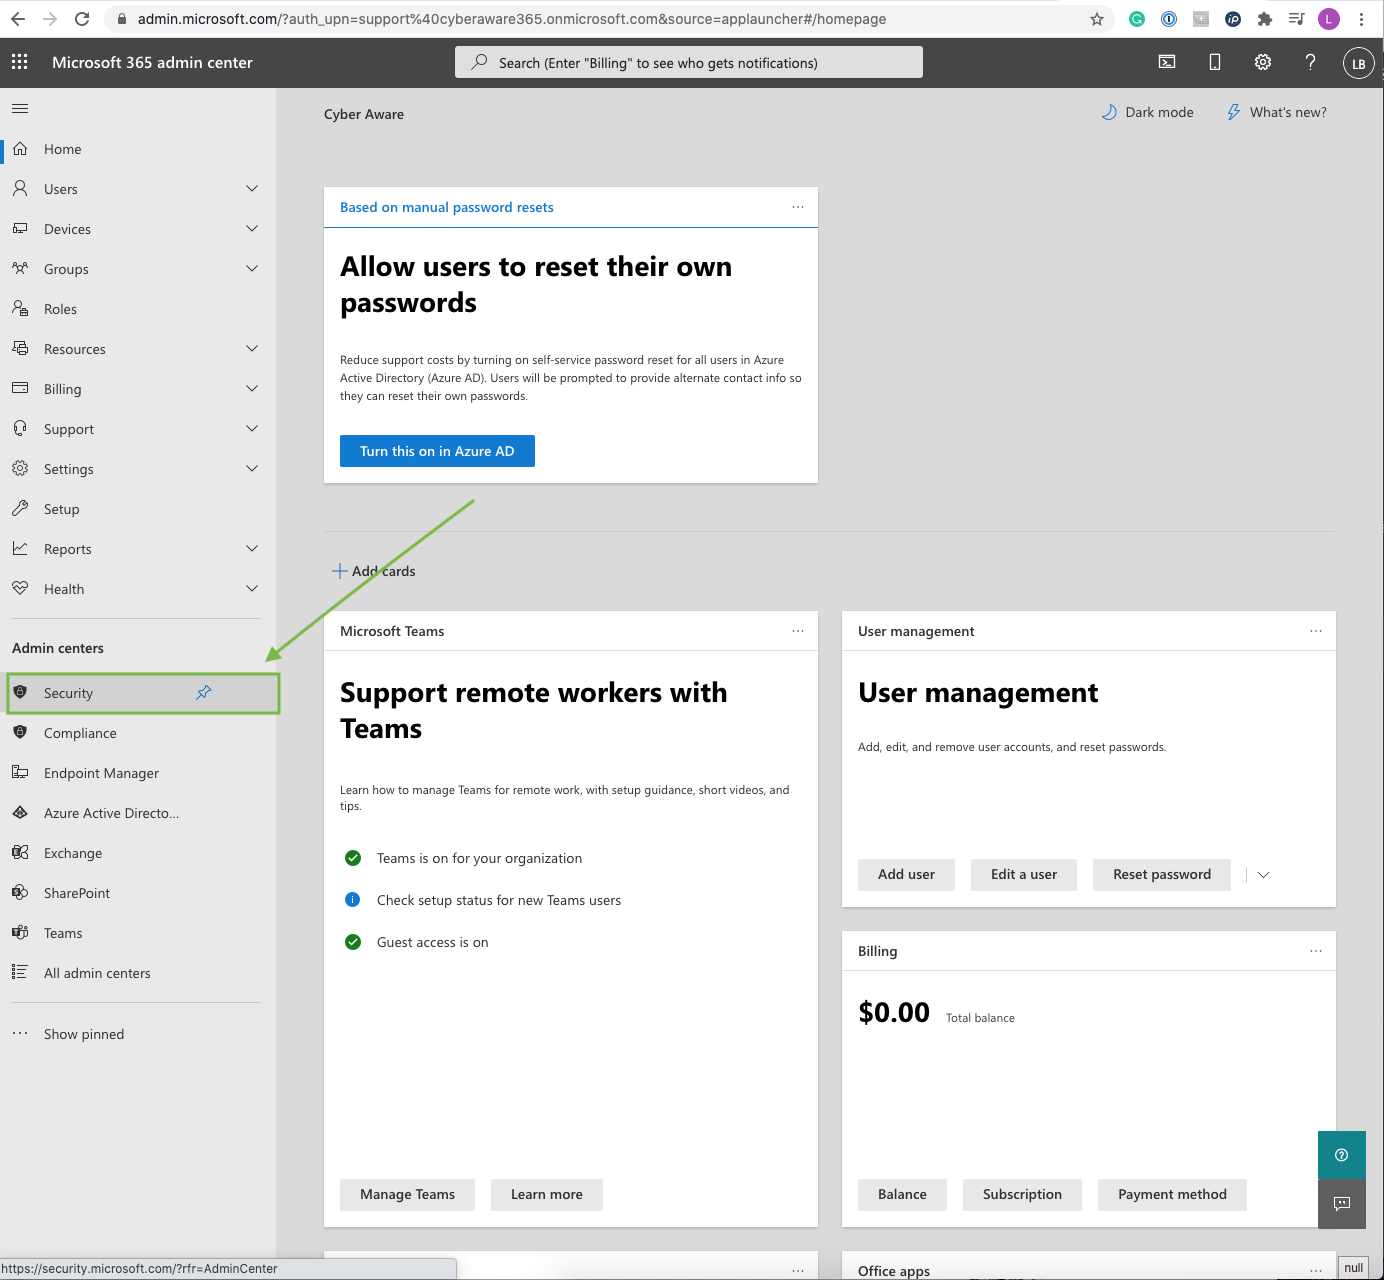1384x1280 pixels.
Task: Click Turn this on in Azure AD
Action: pyautogui.click(x=437, y=451)
